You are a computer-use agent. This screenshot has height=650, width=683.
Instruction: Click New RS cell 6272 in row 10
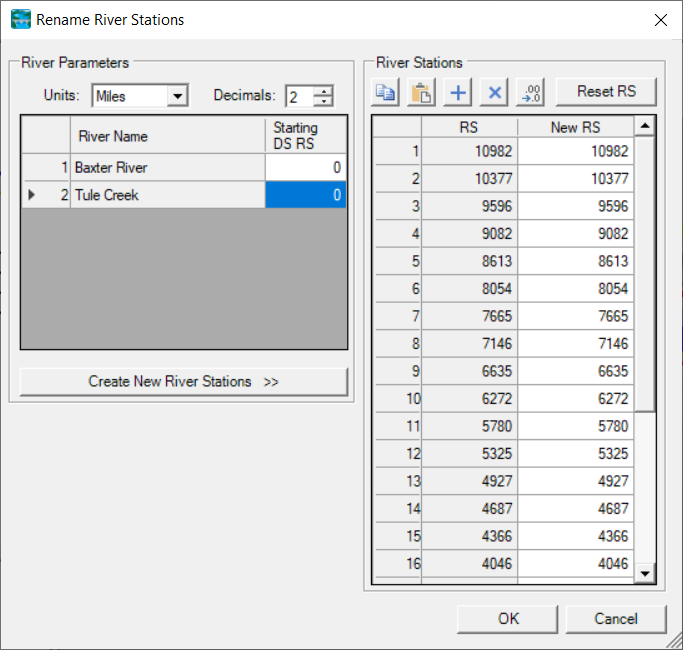[575, 398]
